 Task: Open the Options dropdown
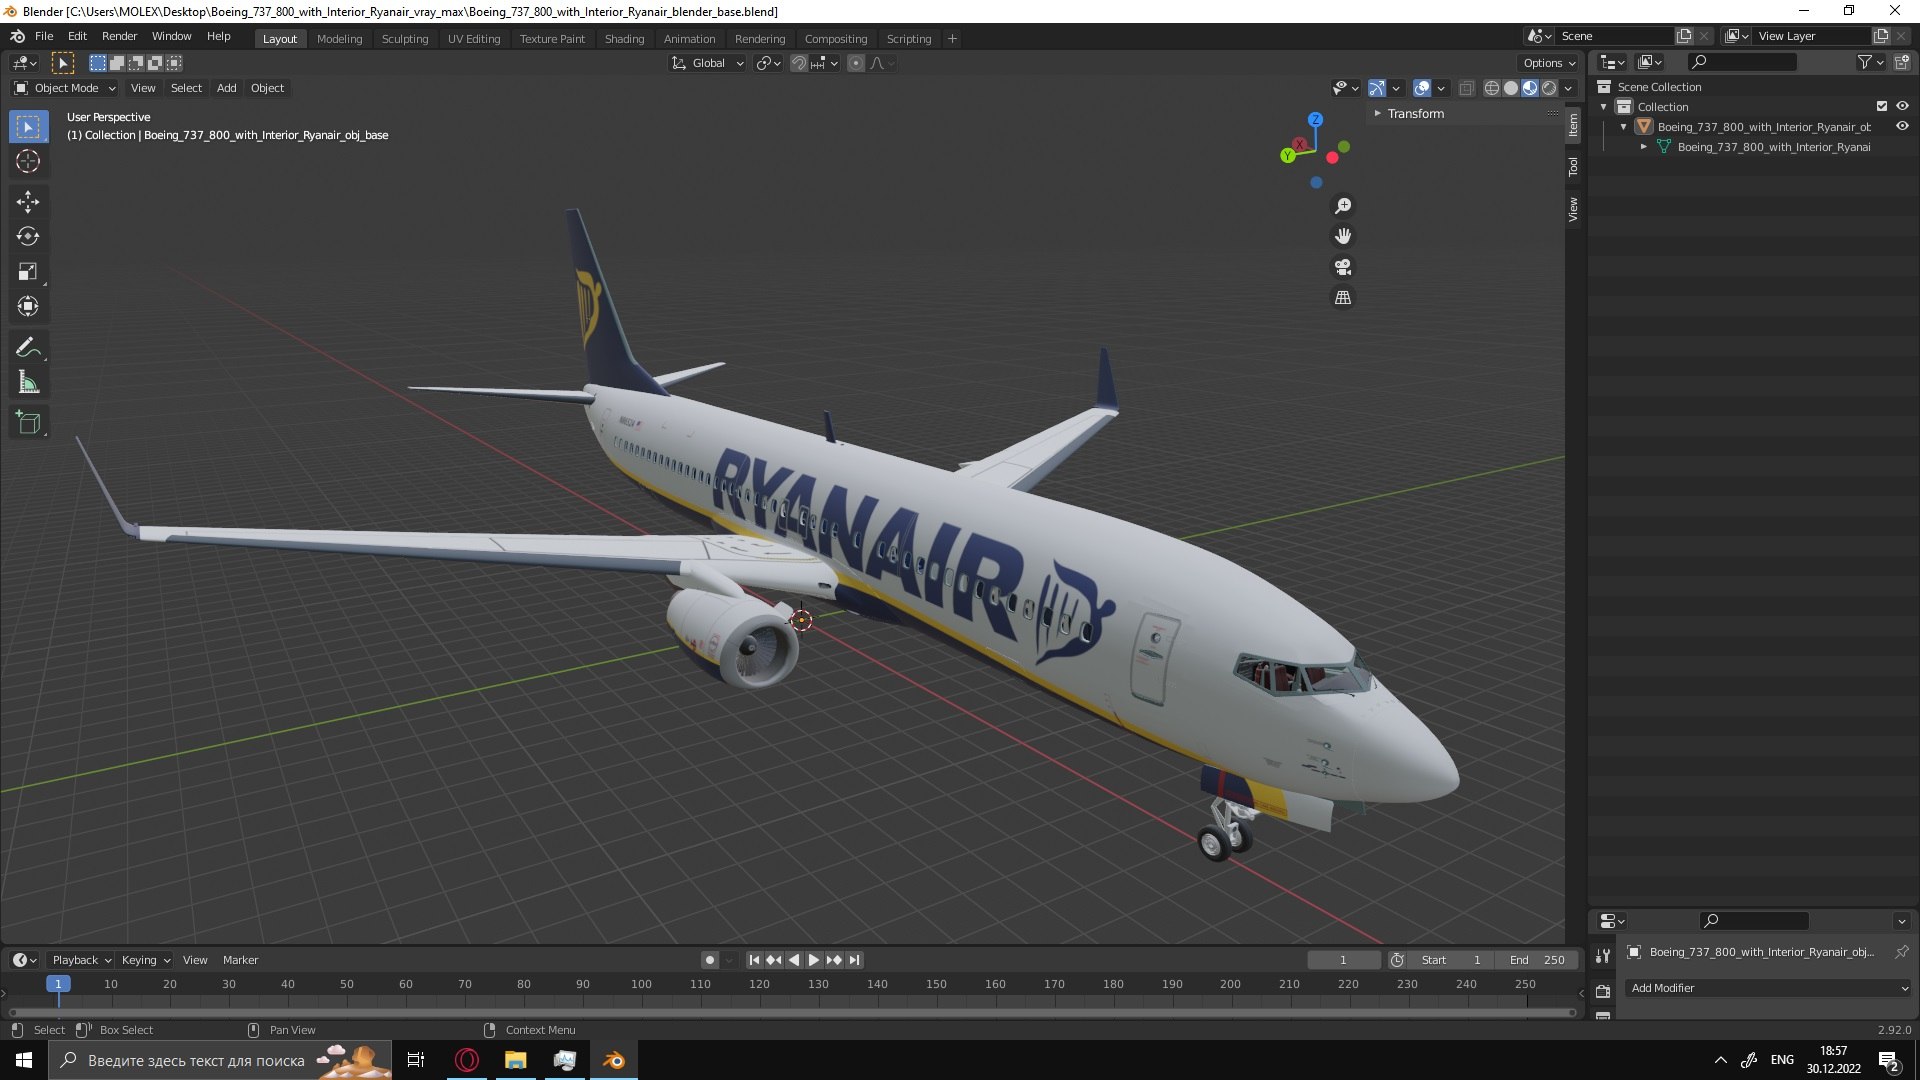[x=1549, y=63]
